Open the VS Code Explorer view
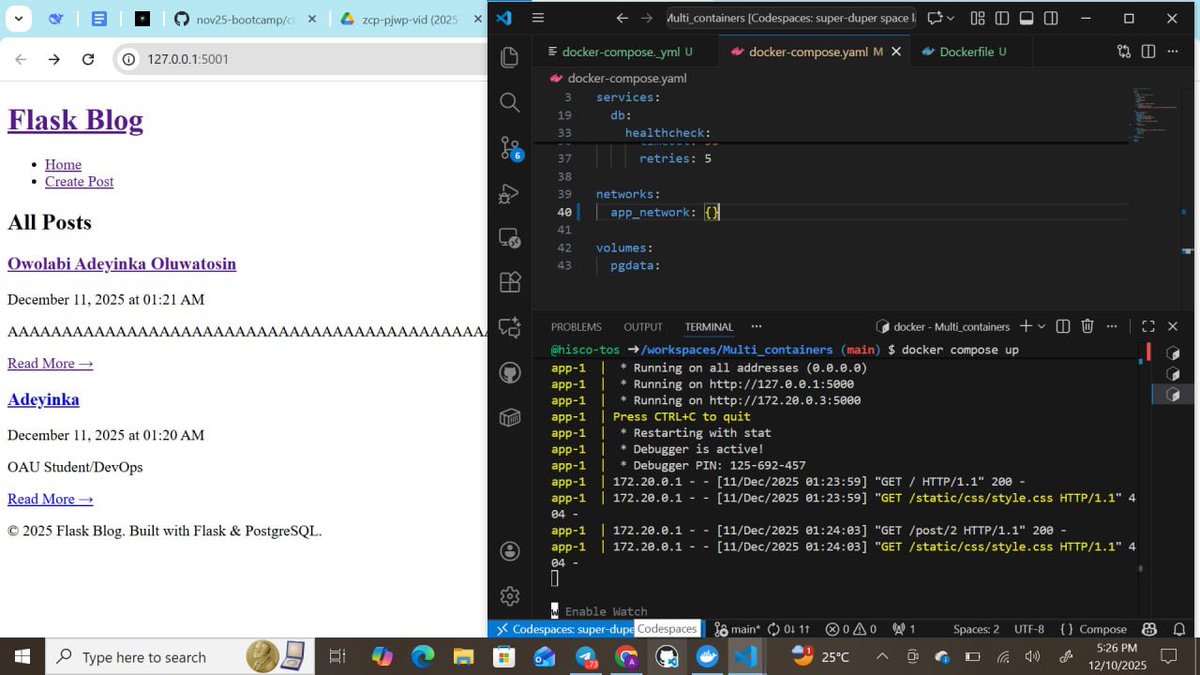The height and width of the screenshot is (675, 1200). (510, 57)
